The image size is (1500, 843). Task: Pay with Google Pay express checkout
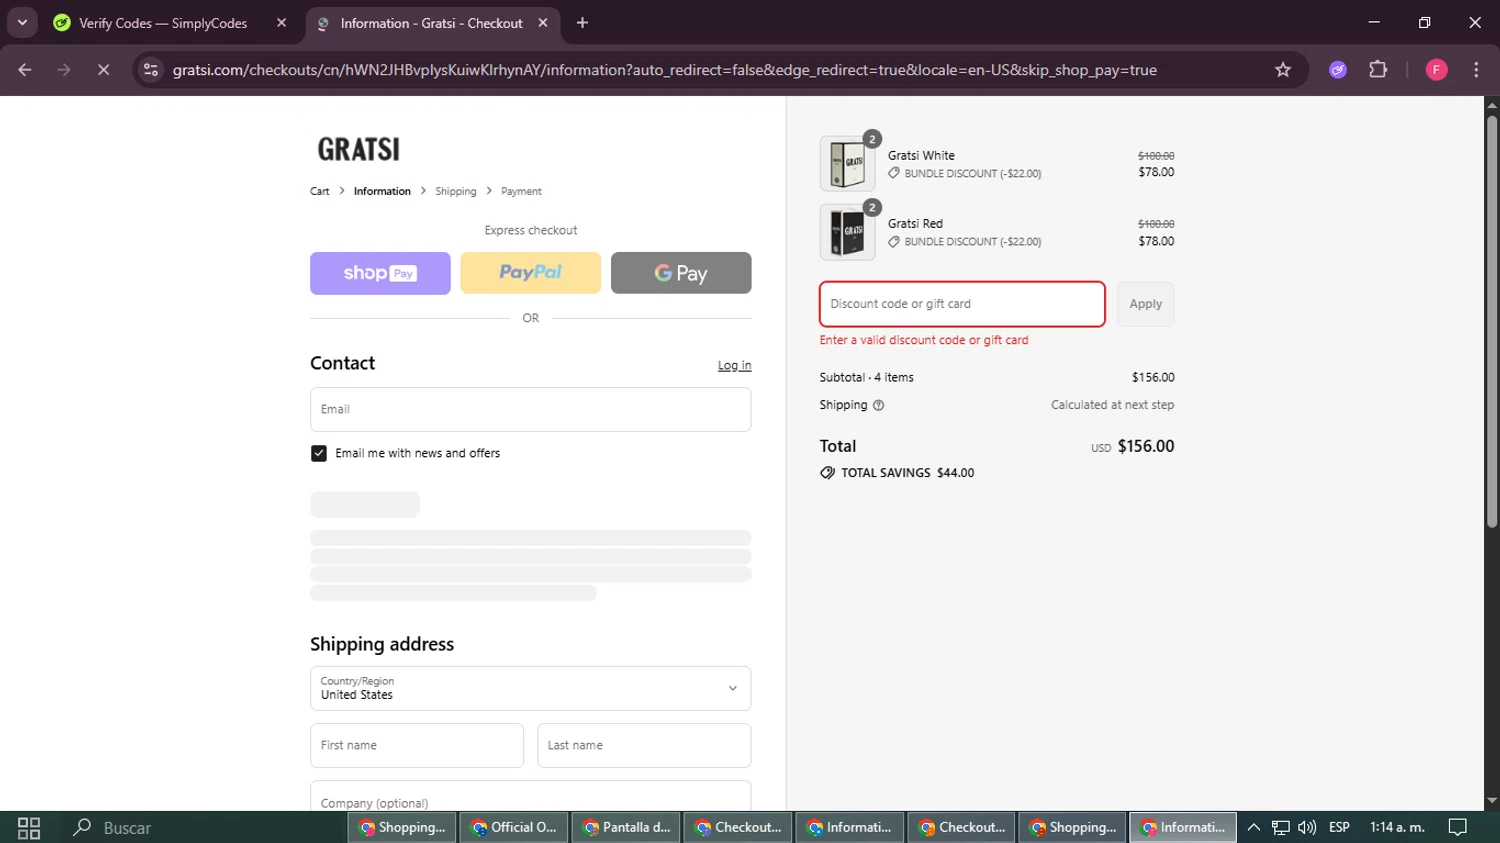click(681, 273)
